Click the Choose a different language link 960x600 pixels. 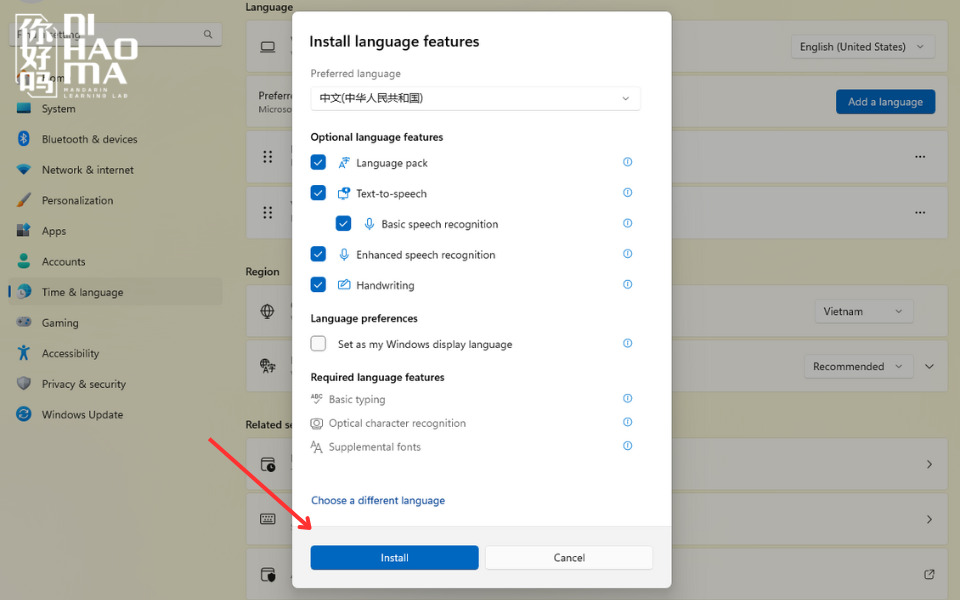pyautogui.click(x=378, y=501)
